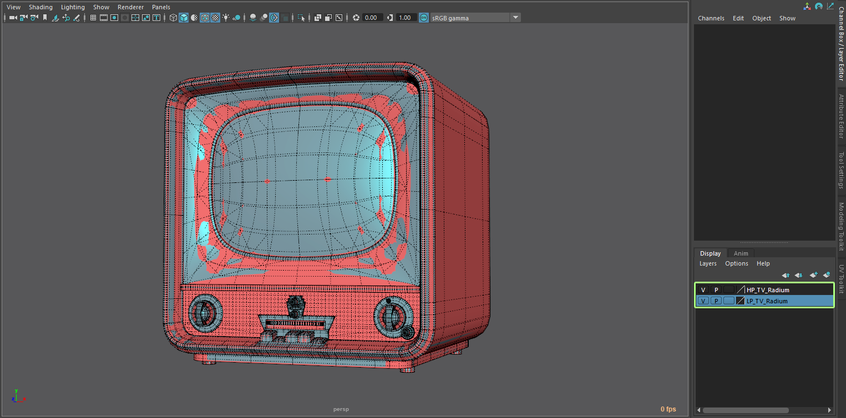Toggle visibility V of LP_TV_Radium layer

[x=703, y=301]
